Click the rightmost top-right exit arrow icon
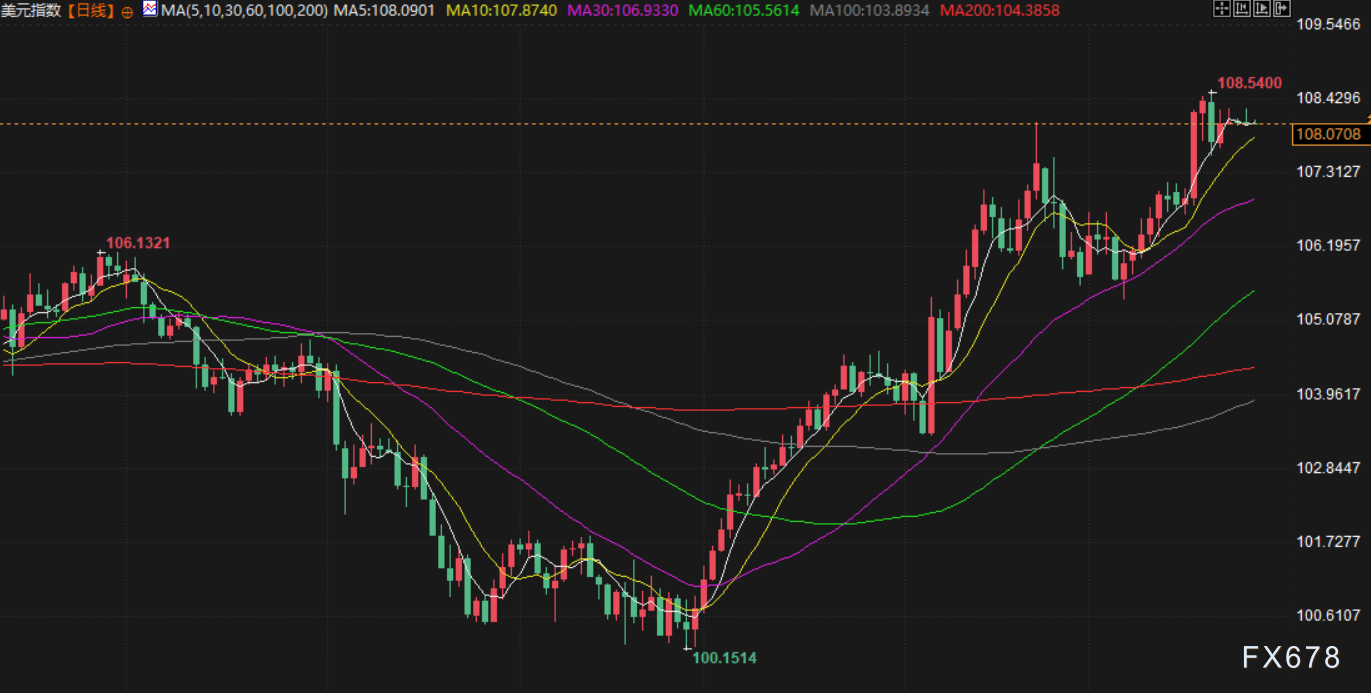Image resolution: width=1371 pixels, height=693 pixels. click(1280, 9)
